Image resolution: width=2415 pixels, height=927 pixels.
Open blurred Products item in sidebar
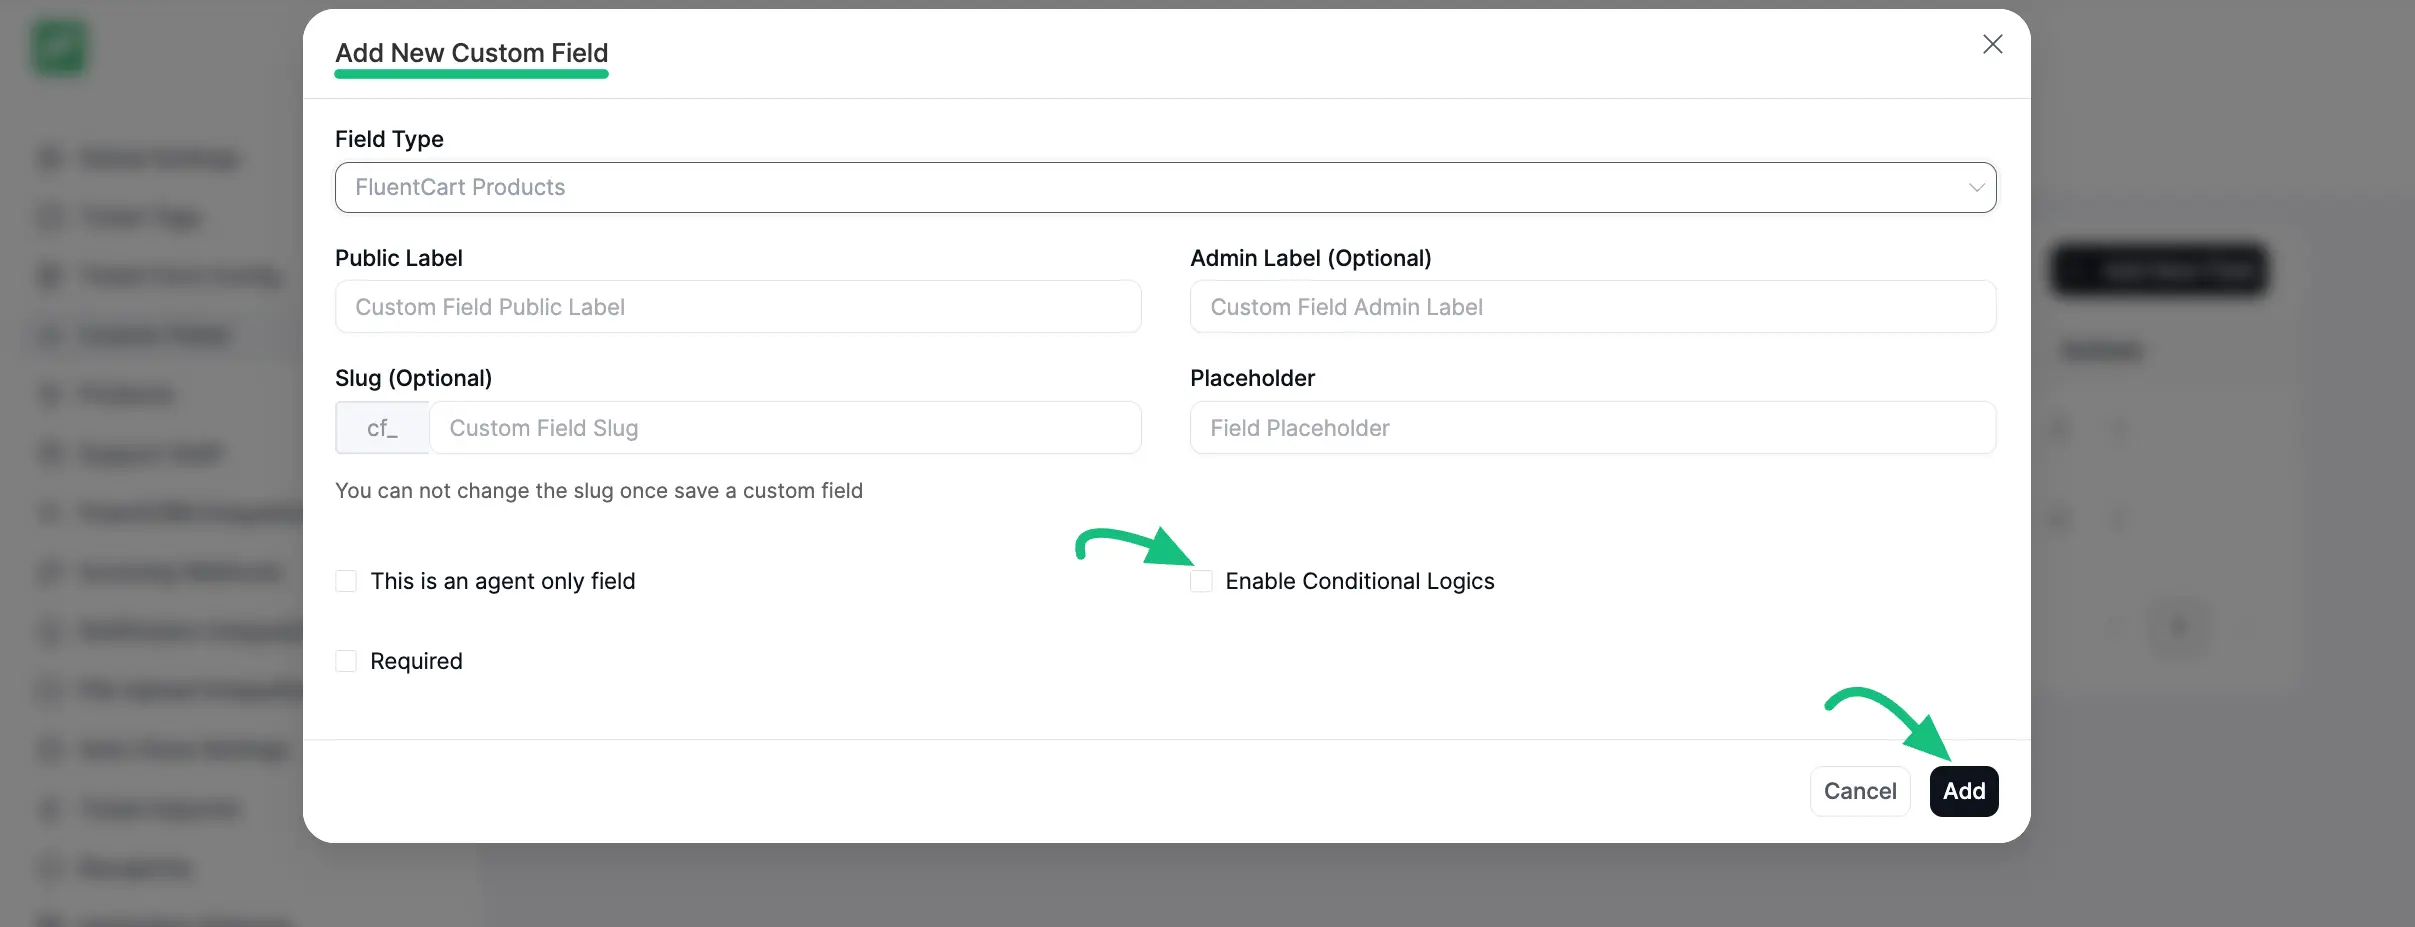127,394
